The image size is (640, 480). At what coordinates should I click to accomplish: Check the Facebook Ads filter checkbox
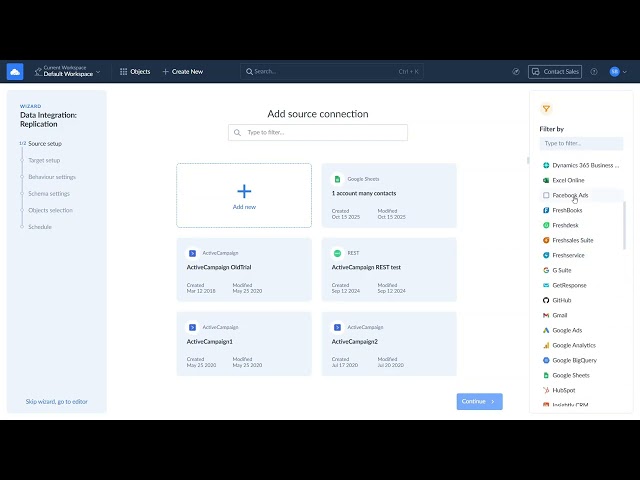546,196
